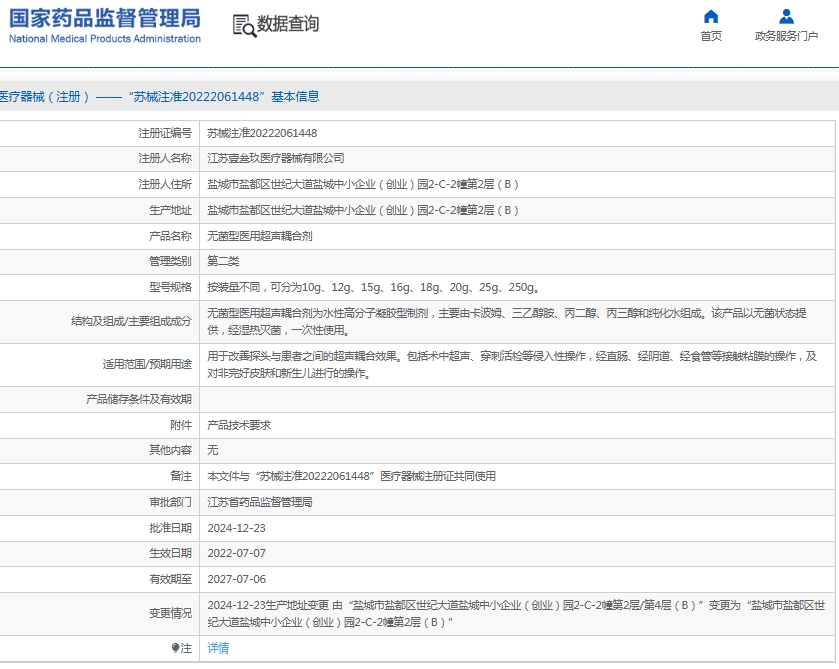Click National Medical Products Administration subtitle

pyautogui.click(x=105, y=39)
